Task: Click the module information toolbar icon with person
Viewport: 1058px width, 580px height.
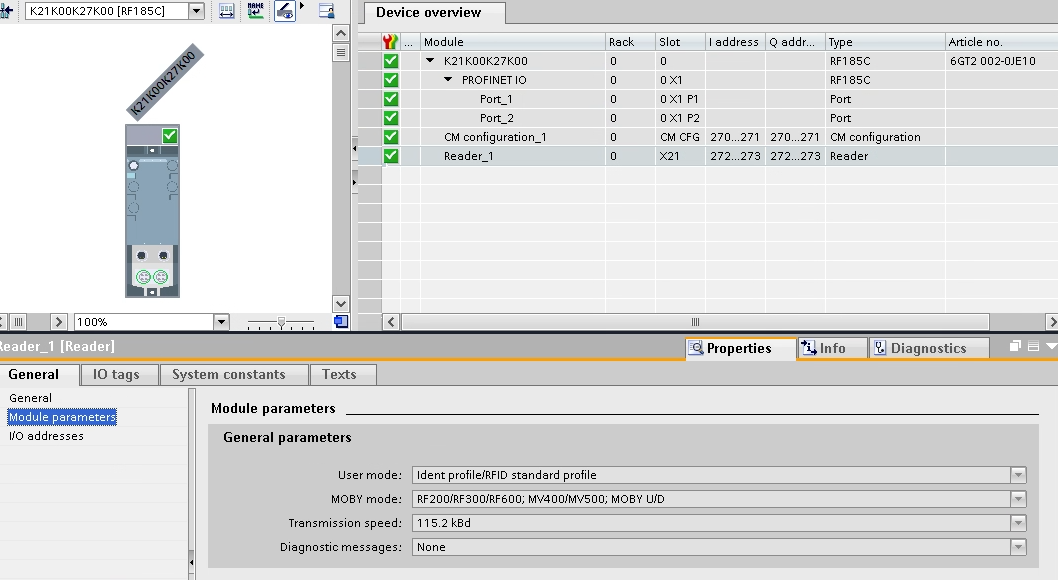Action: tap(327, 11)
